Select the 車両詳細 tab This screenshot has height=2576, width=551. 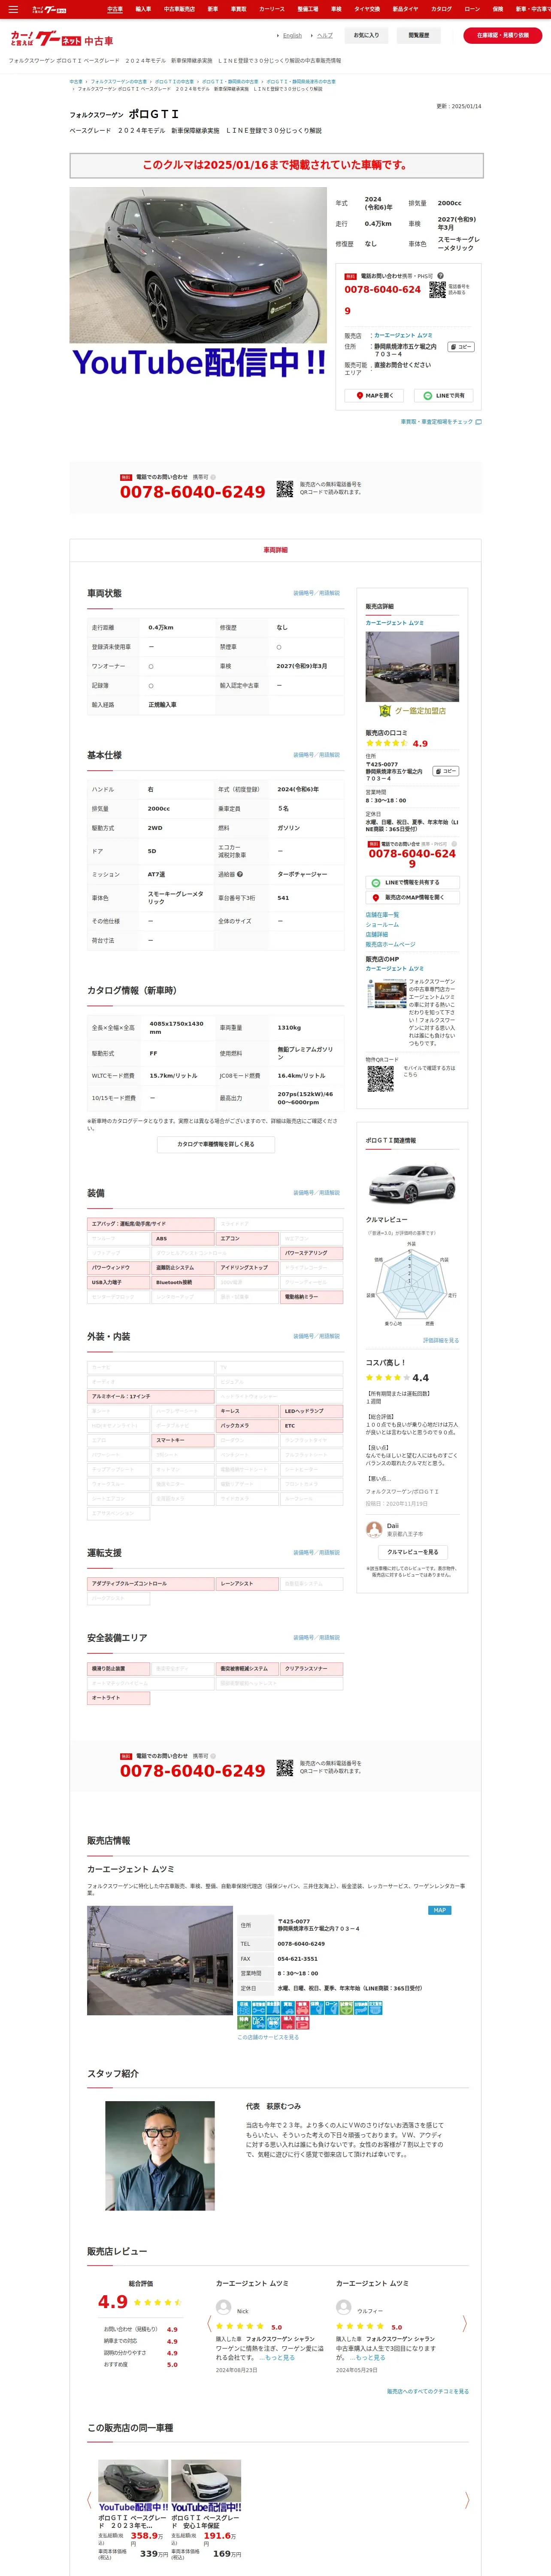[x=275, y=550]
